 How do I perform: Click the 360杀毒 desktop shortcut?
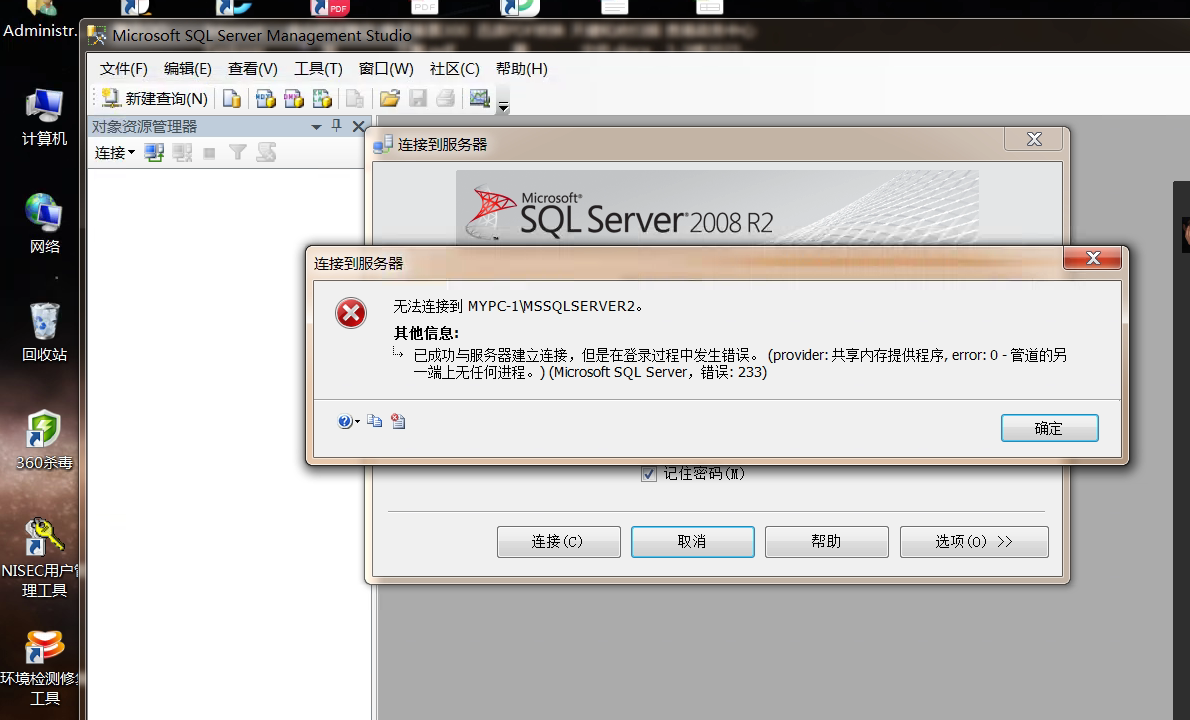click(x=44, y=440)
